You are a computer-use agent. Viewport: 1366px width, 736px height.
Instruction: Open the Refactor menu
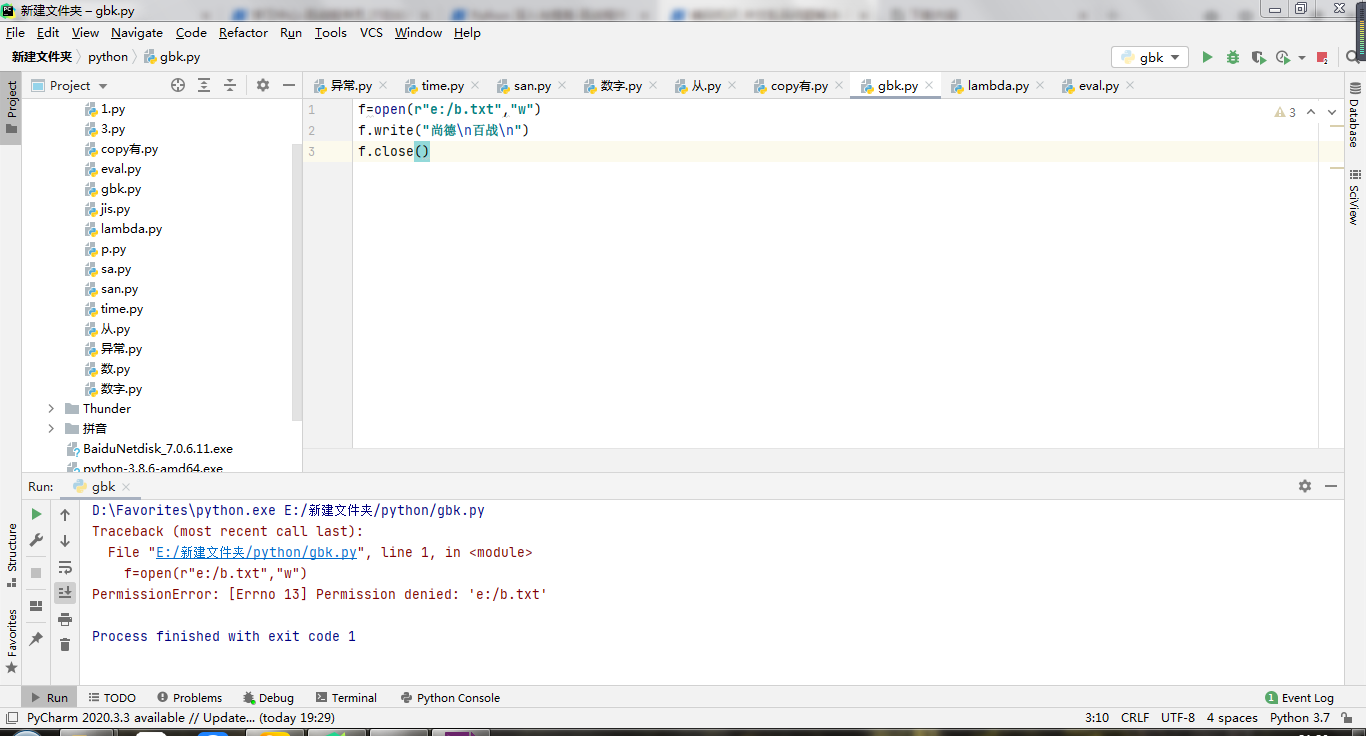[243, 32]
